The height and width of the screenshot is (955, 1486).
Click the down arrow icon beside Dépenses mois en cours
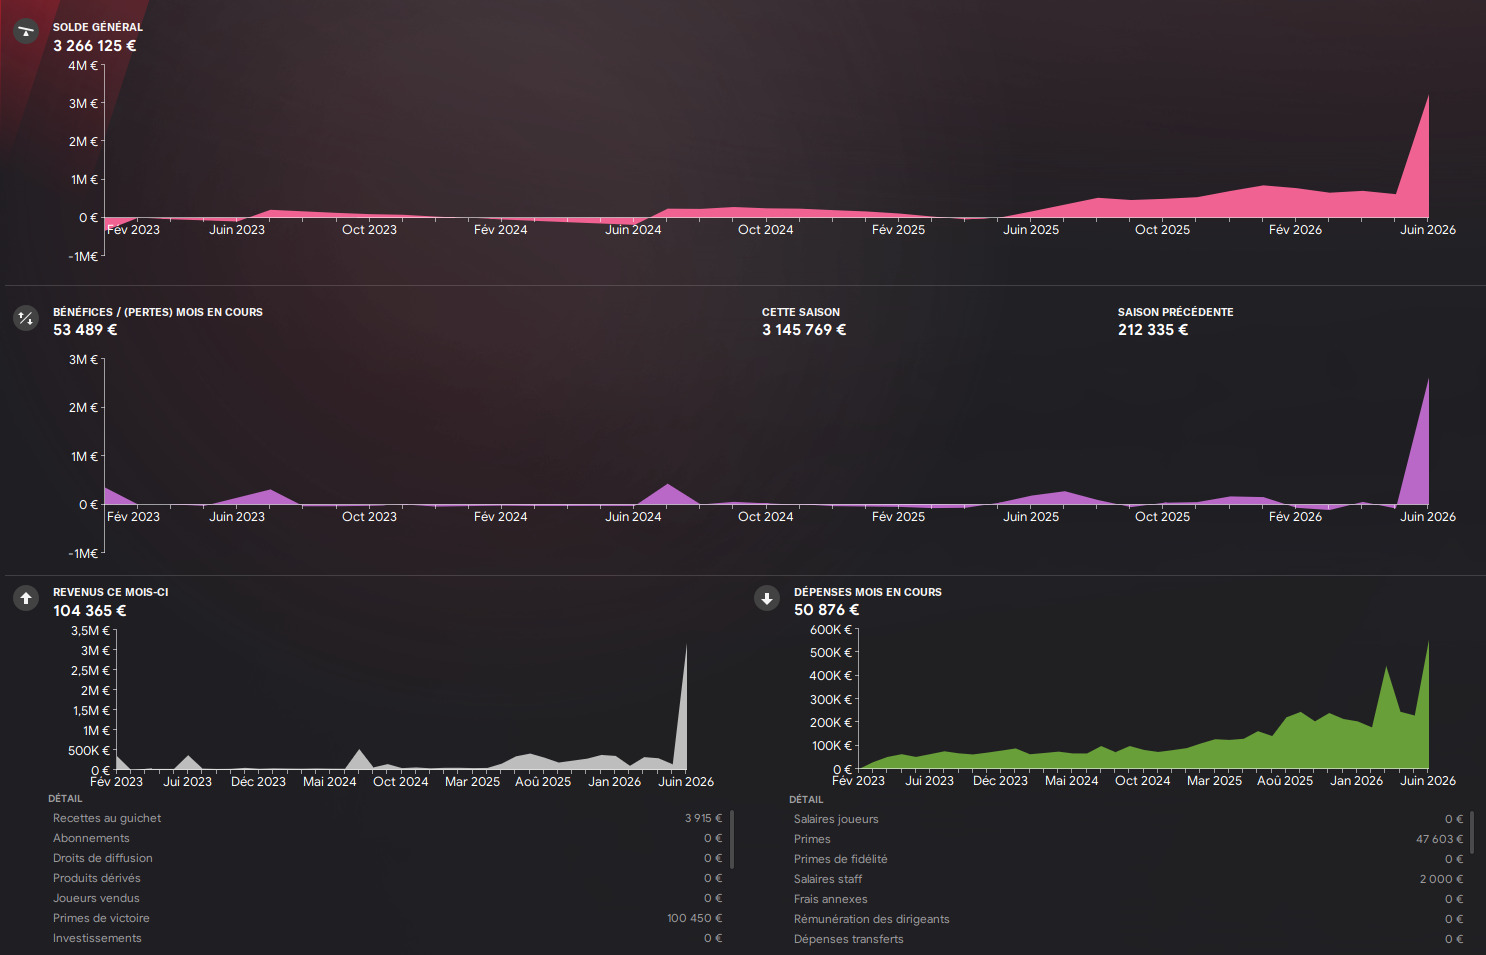[x=767, y=598]
